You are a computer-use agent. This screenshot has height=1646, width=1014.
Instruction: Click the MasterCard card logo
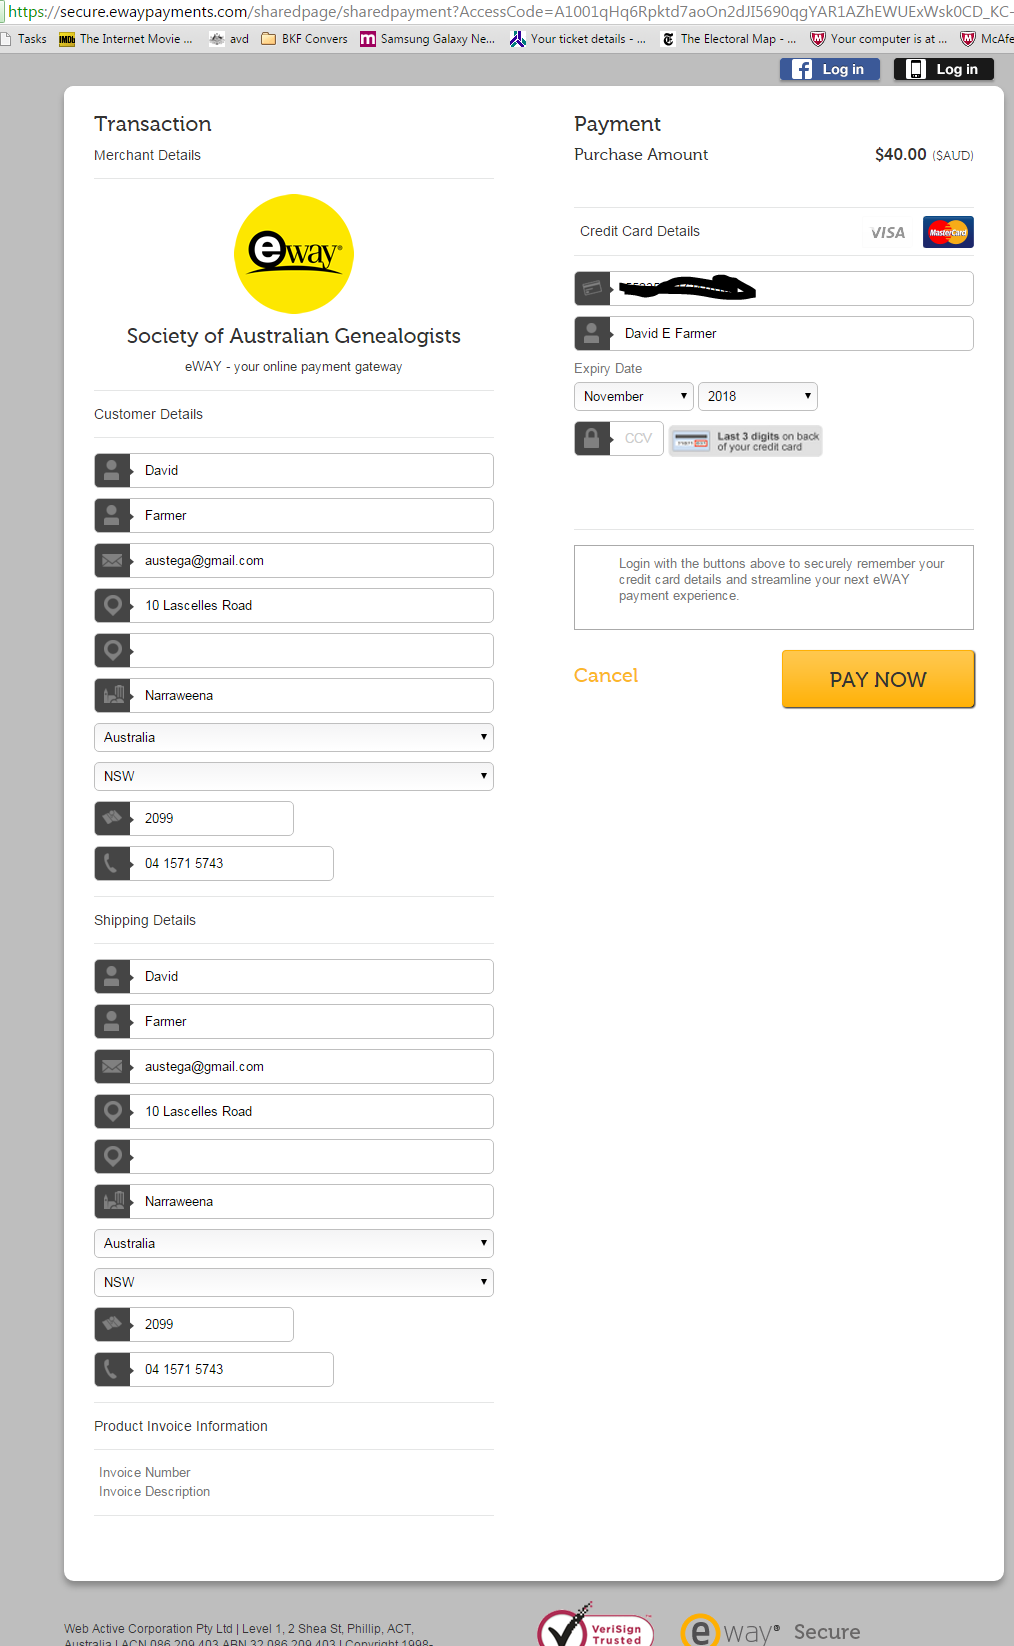pos(947,232)
